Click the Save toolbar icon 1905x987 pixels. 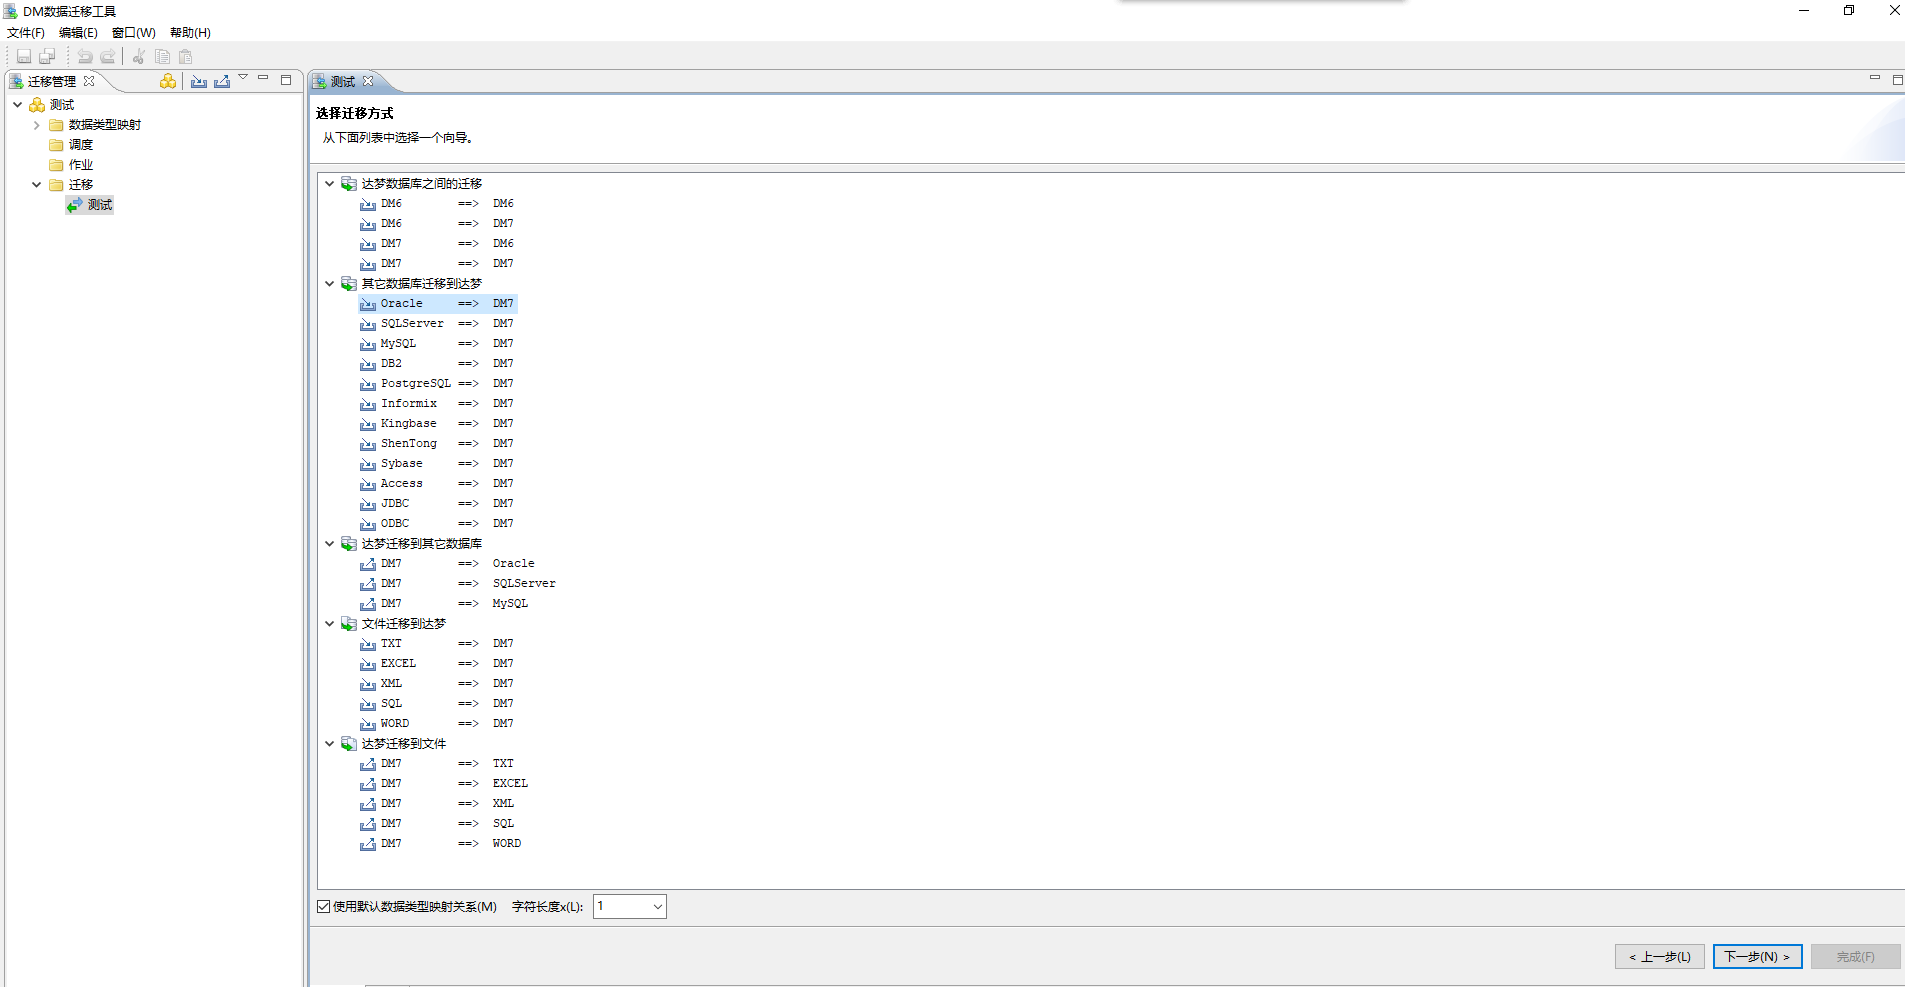[24, 57]
